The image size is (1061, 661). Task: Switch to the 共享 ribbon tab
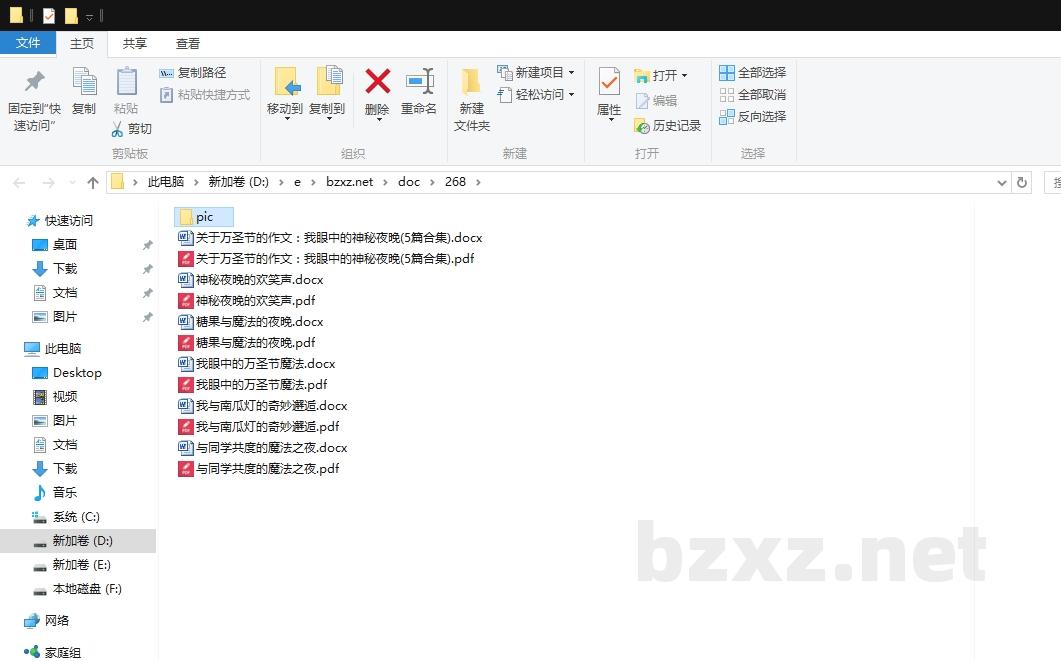click(134, 43)
